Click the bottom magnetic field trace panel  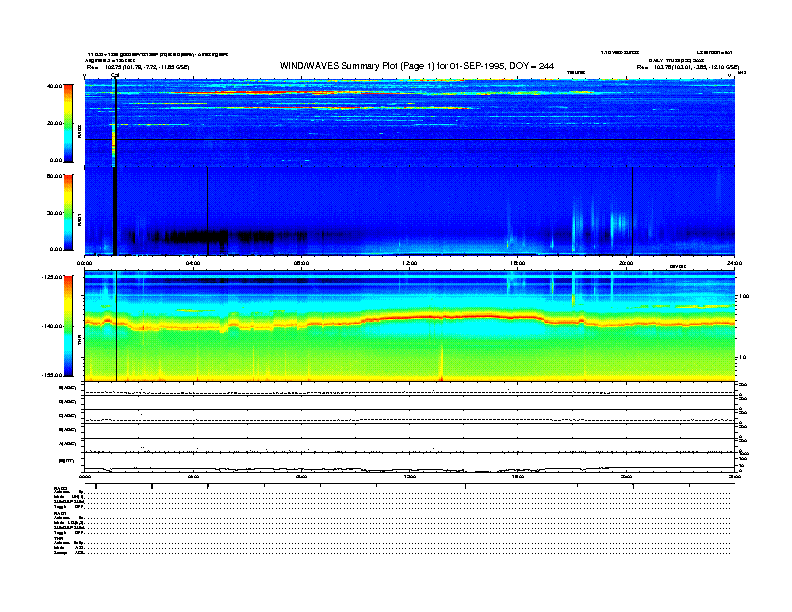410,462
